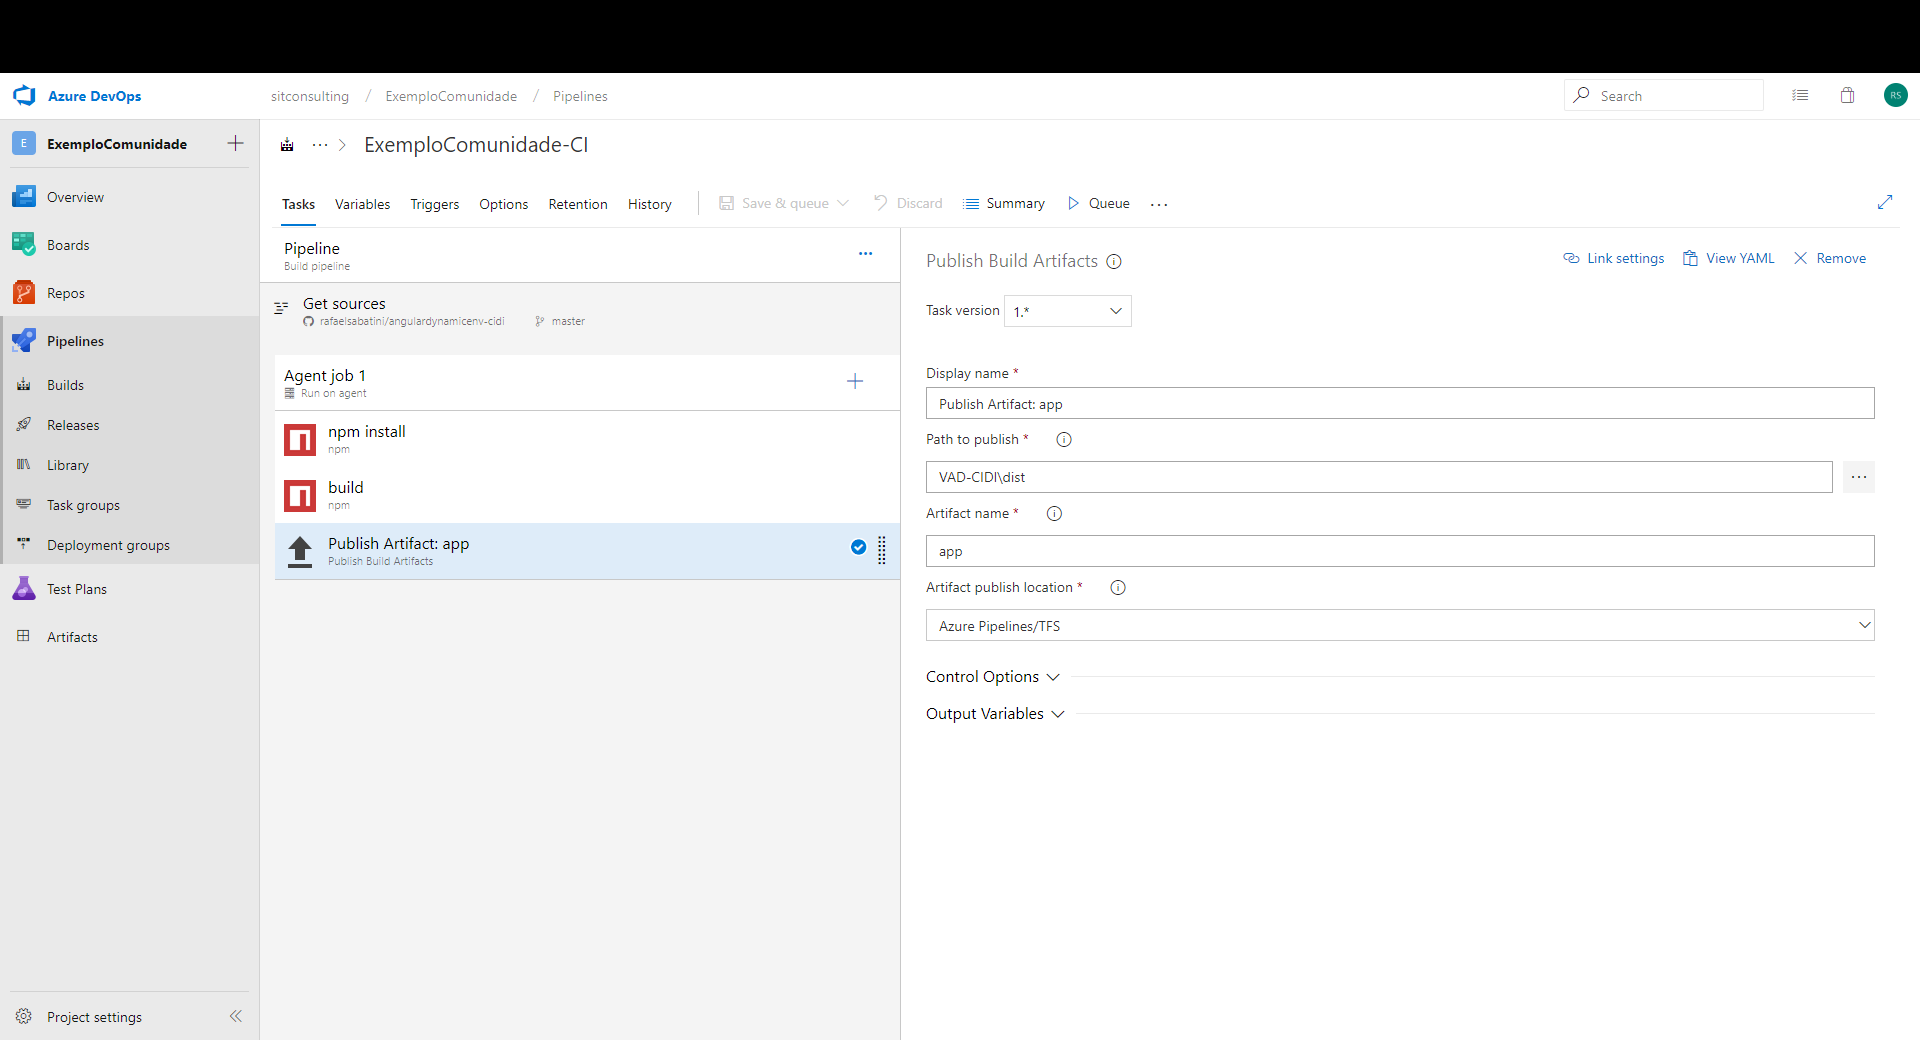Toggle the enabled state of Publish Artifact: app task

[x=858, y=547]
